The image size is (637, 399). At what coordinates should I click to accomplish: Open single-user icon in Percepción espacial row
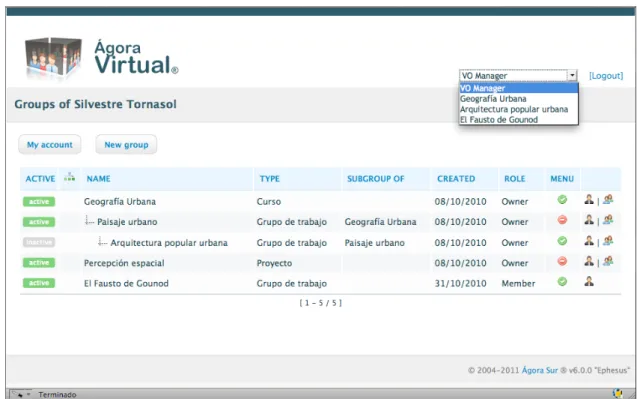[589, 261]
